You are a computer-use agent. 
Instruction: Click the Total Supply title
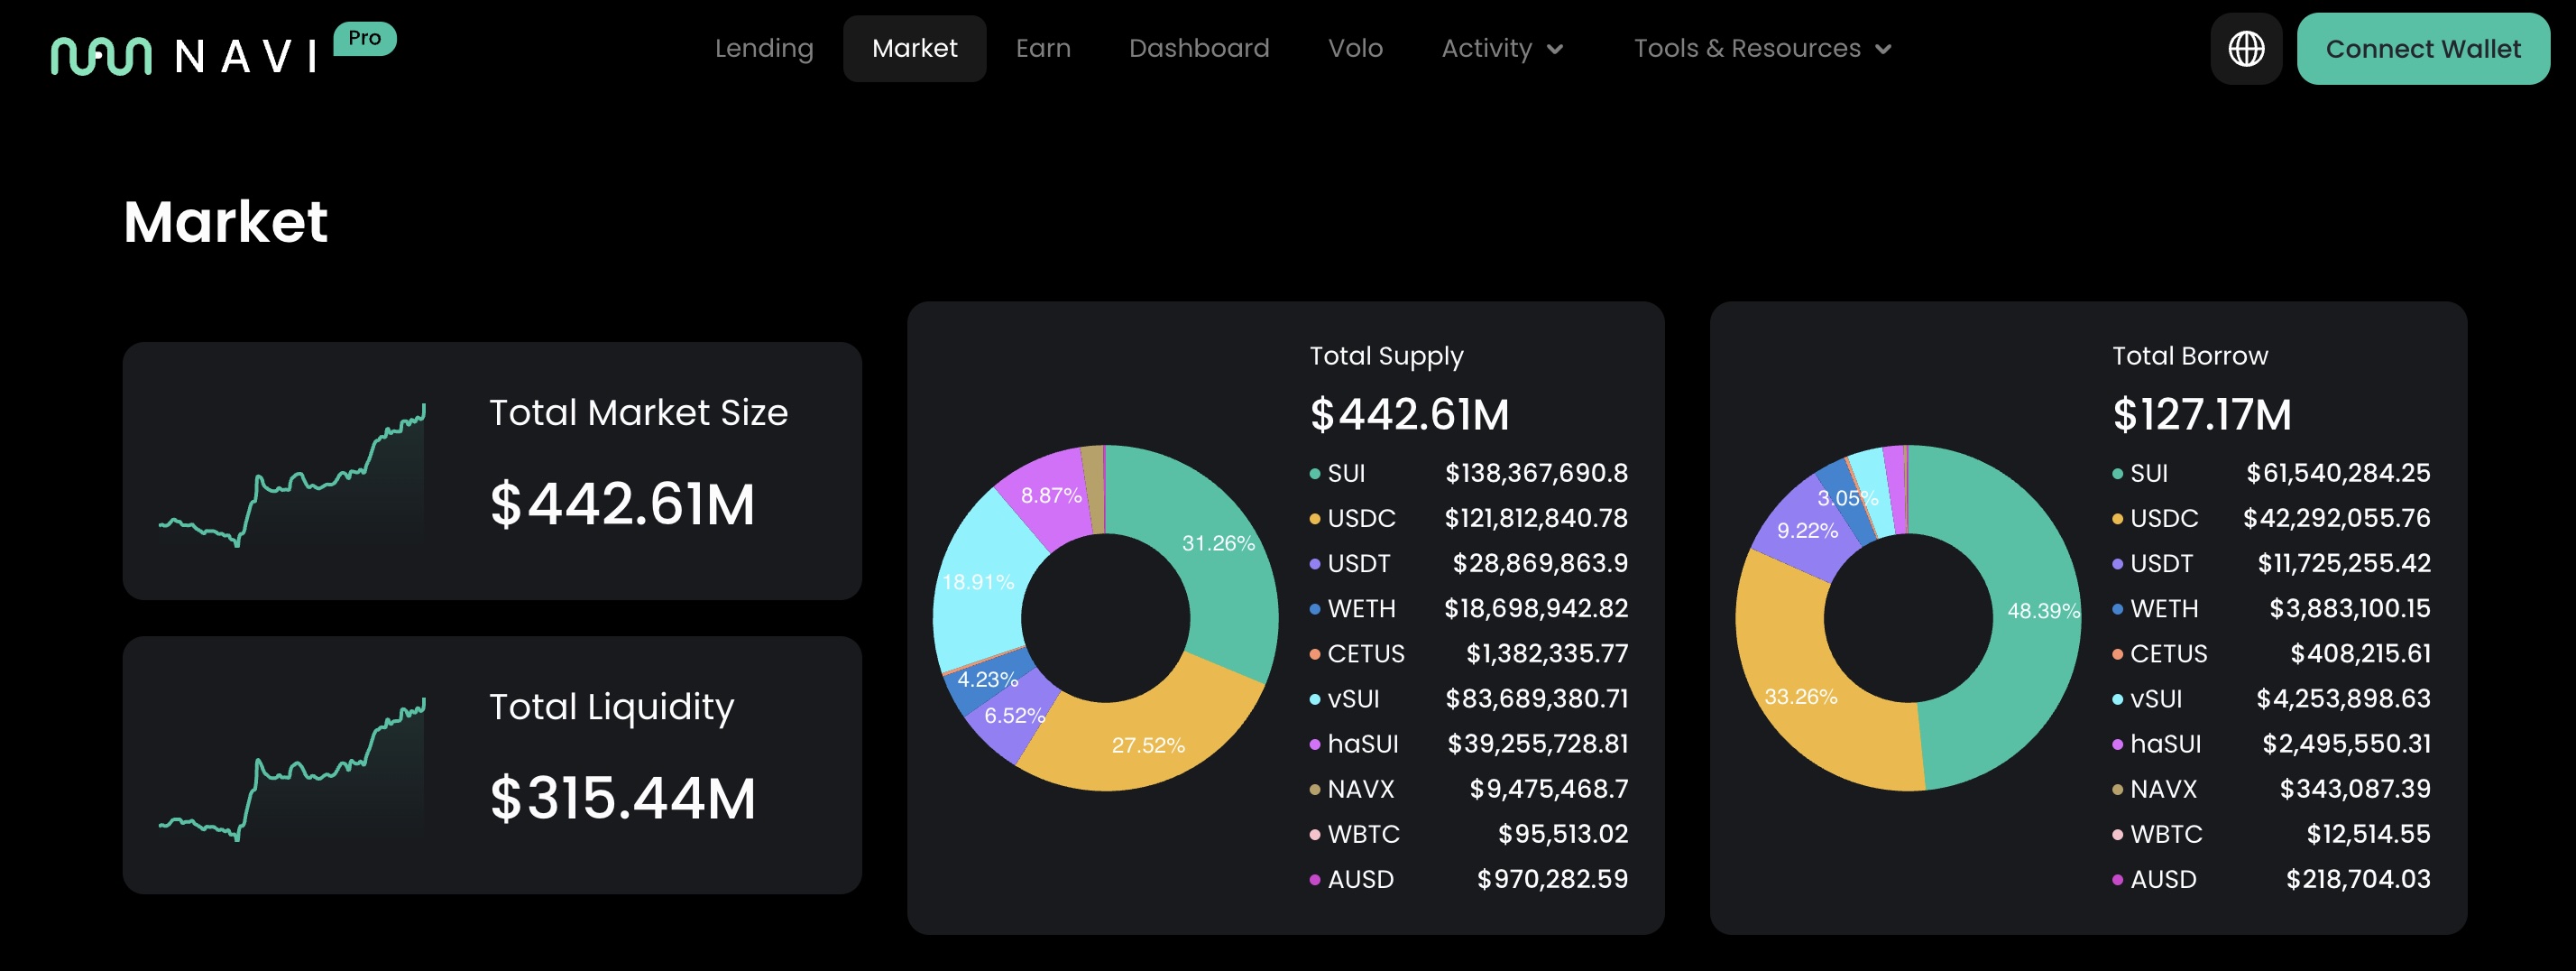[1386, 356]
